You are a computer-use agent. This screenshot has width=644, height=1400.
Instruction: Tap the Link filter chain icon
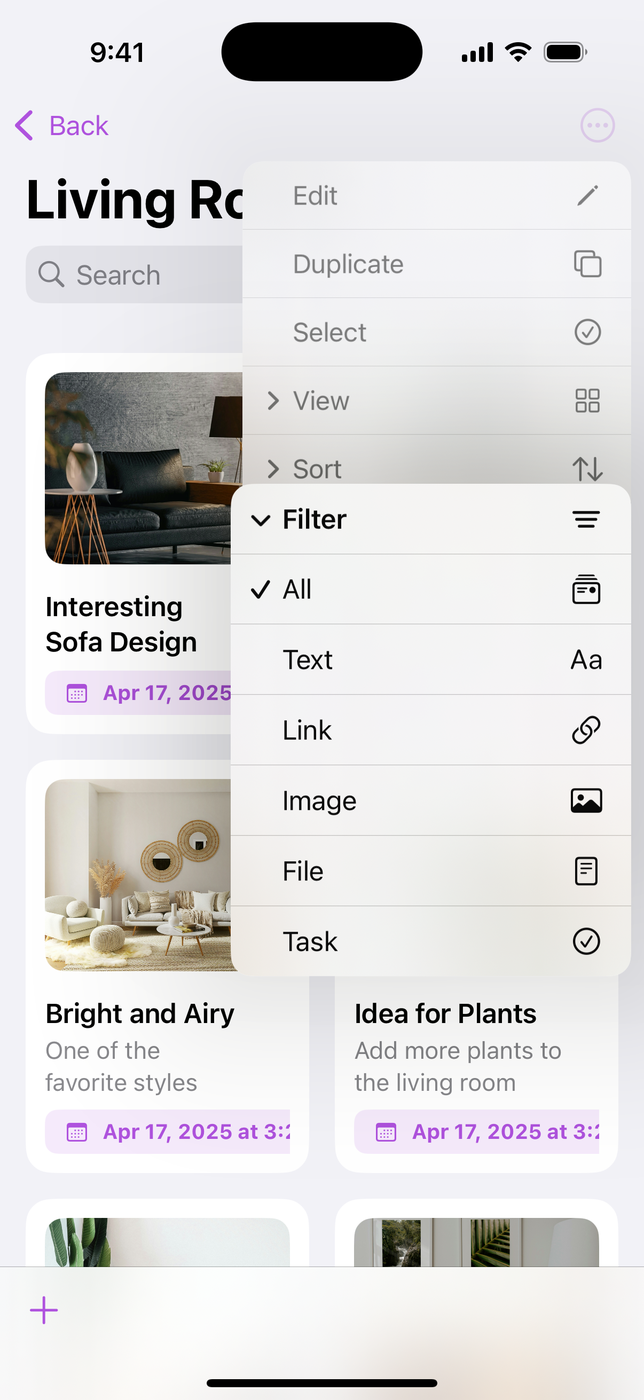[586, 730]
